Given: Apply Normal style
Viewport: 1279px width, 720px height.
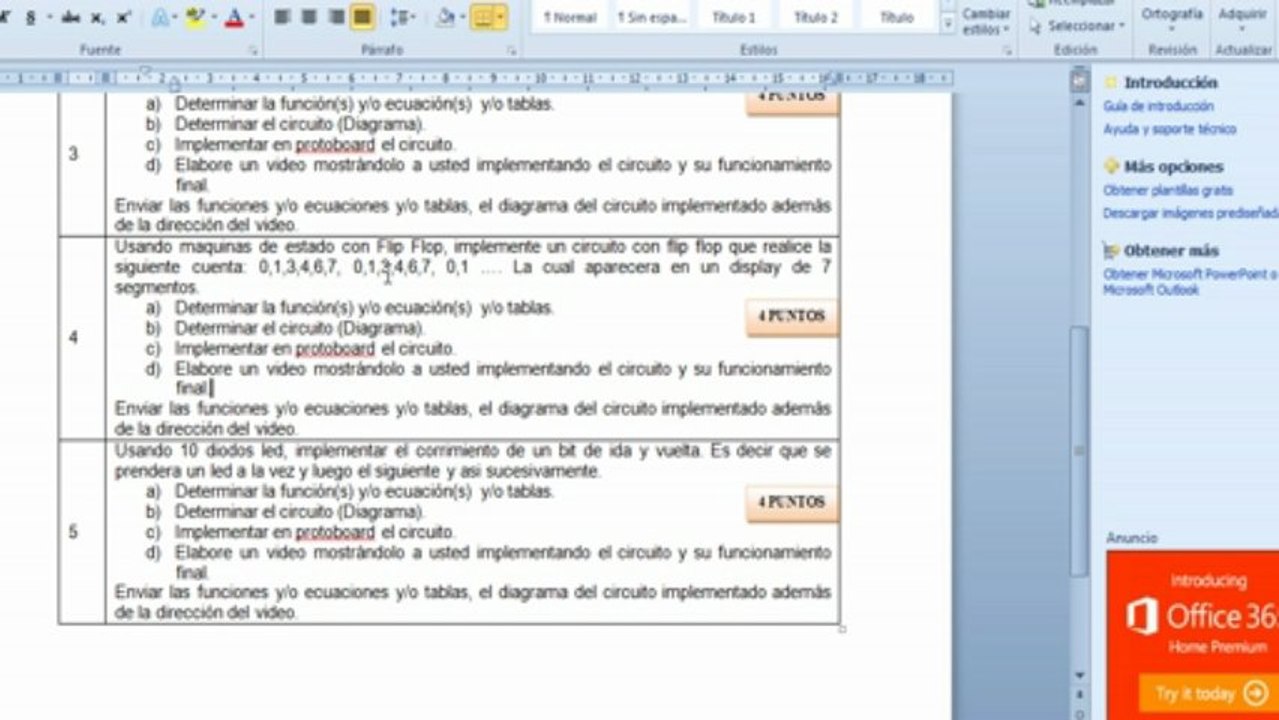Looking at the screenshot, I should tap(569, 17).
